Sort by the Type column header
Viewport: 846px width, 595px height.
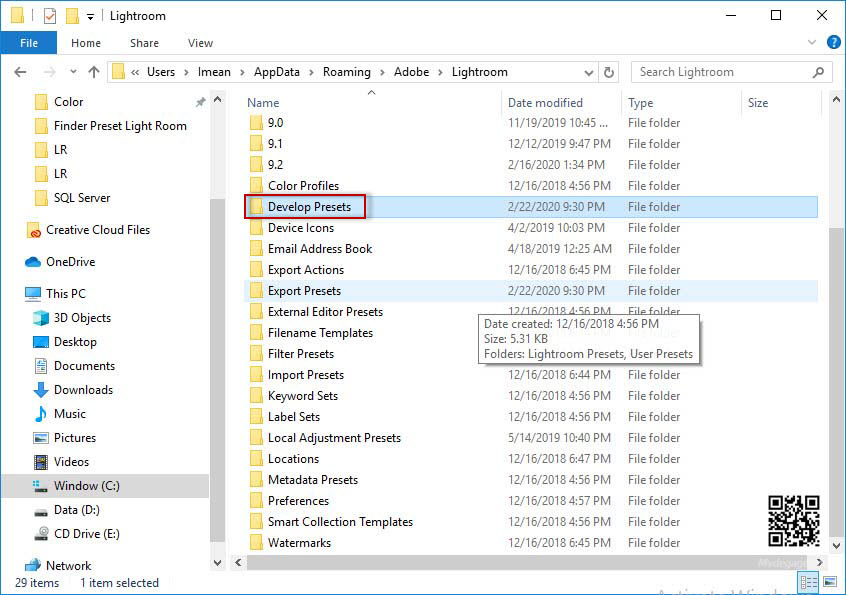coord(640,102)
